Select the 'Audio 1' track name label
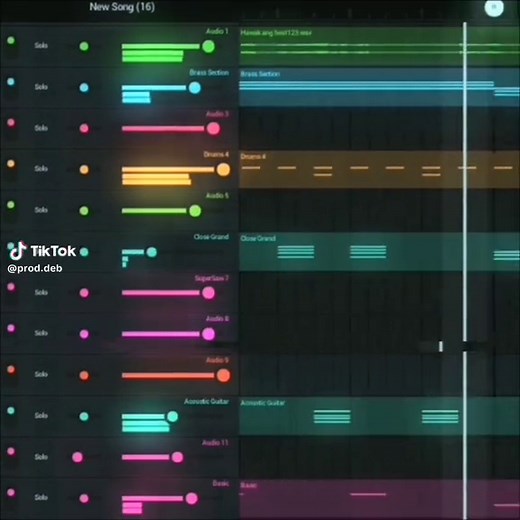This screenshot has width=520, height=520. (x=217, y=31)
